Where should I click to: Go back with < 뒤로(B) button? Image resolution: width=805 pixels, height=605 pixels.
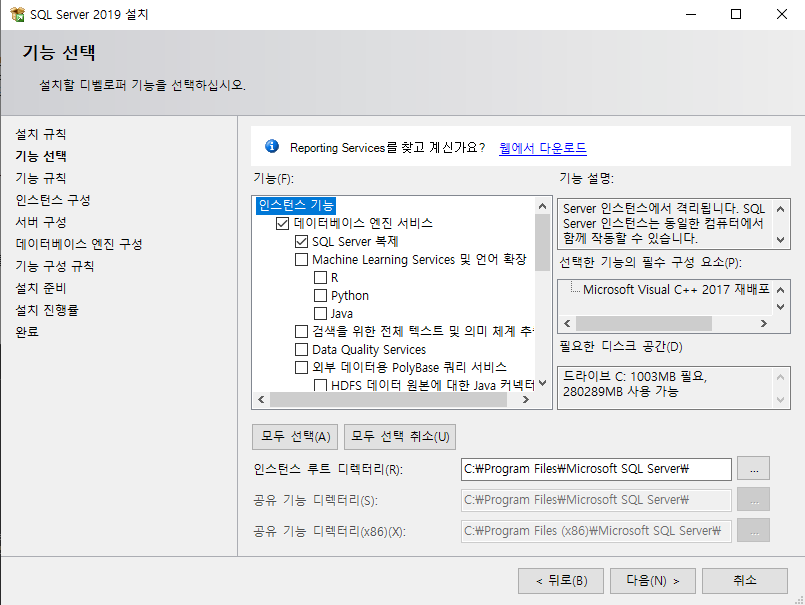[561, 581]
